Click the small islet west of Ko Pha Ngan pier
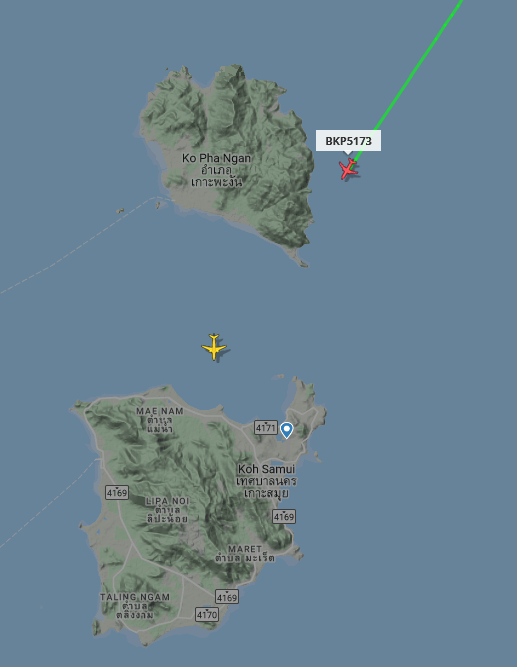517x667 pixels. pyautogui.click(x=120, y=211)
